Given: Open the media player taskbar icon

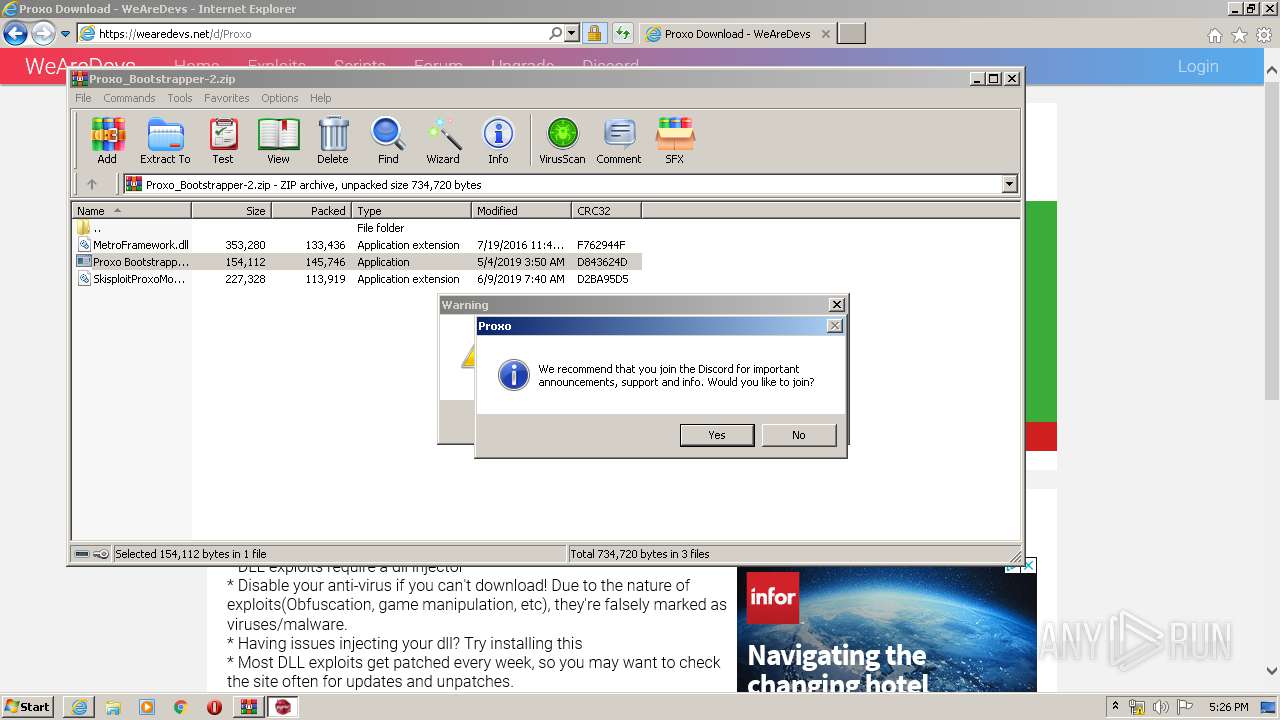Looking at the screenshot, I should point(147,707).
